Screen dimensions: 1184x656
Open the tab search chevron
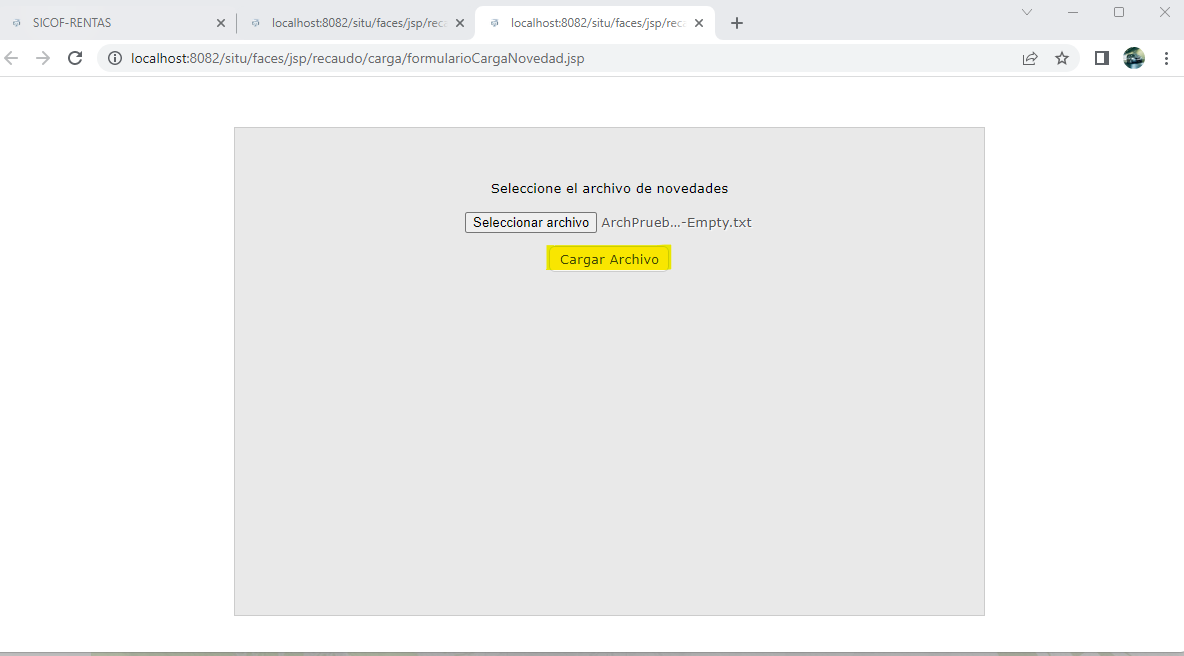click(1027, 12)
